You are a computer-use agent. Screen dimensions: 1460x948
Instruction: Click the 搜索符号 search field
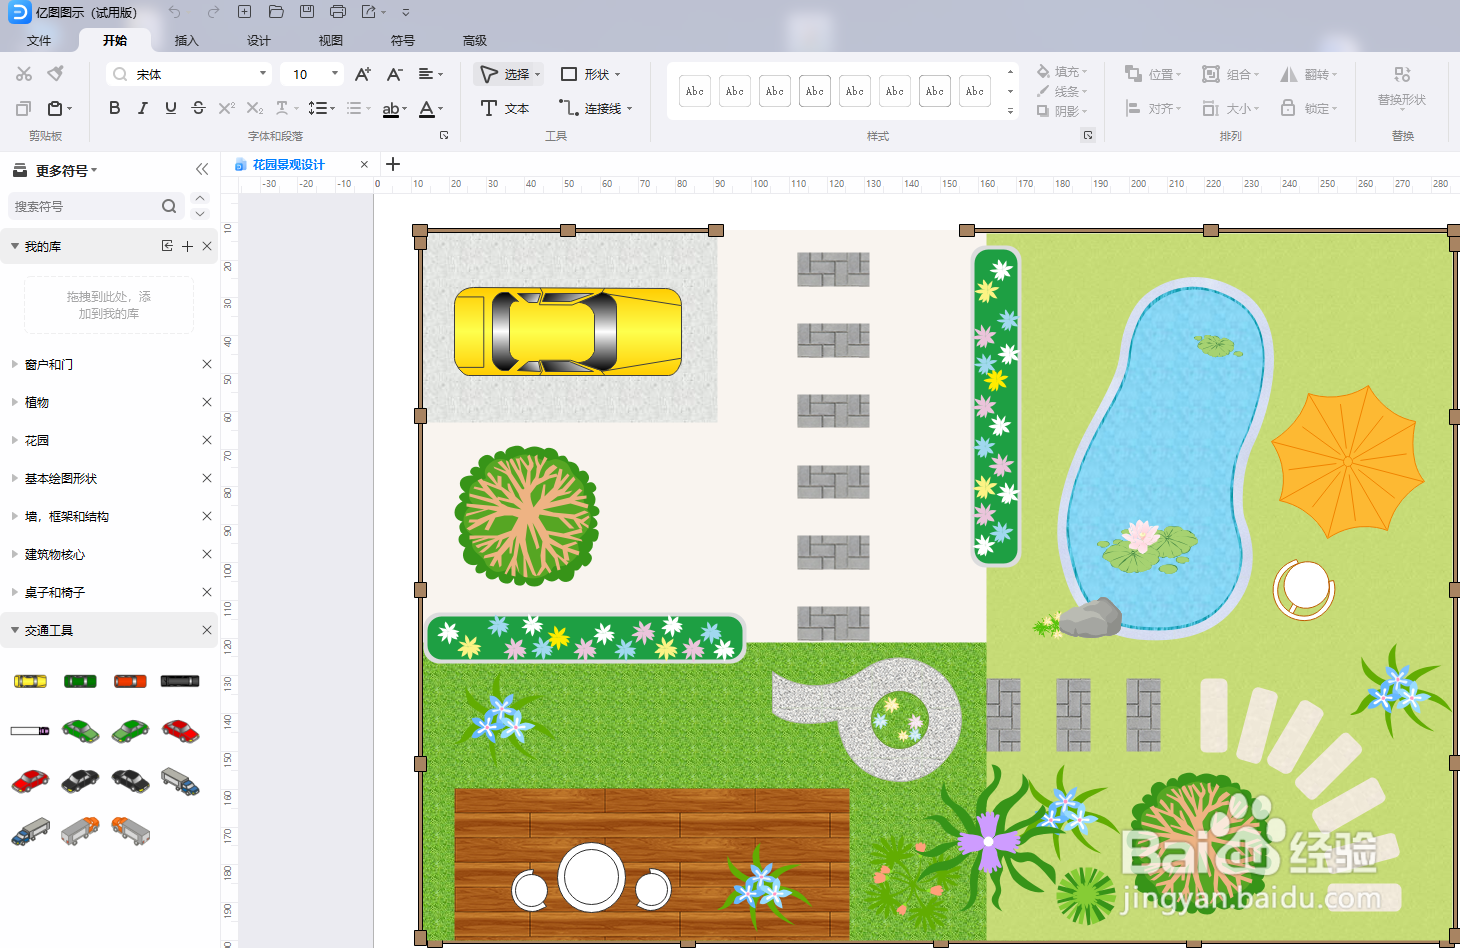coord(85,206)
